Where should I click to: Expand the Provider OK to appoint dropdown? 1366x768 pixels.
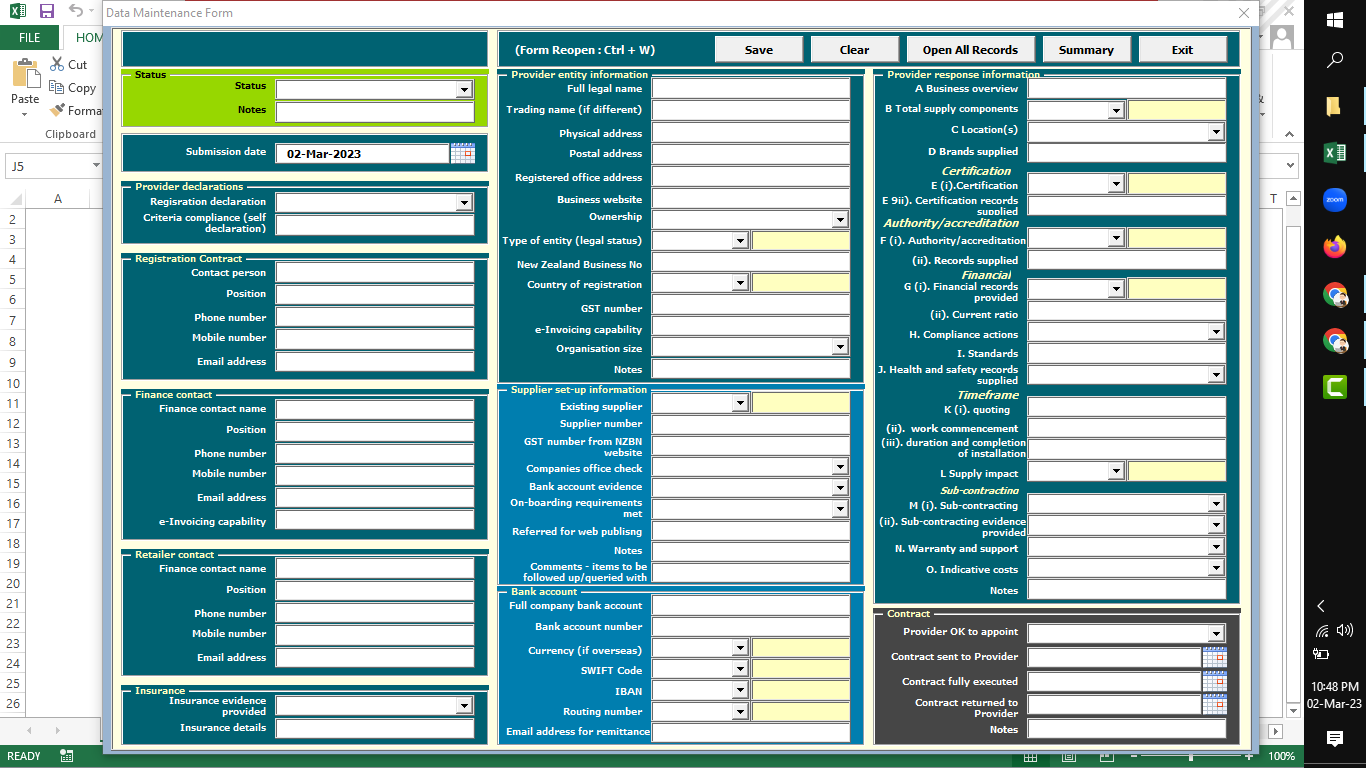click(1216, 634)
